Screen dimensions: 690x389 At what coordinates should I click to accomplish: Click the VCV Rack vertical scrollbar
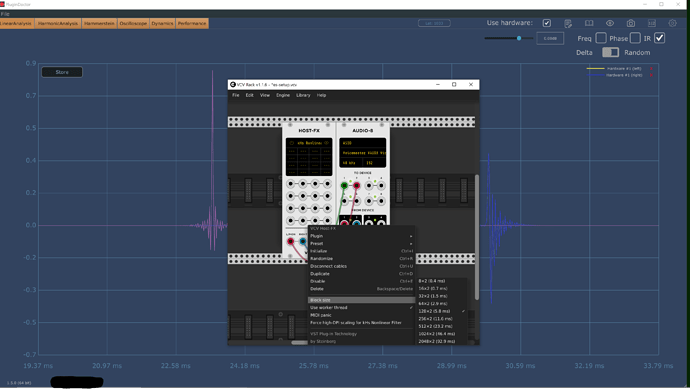[x=477, y=237]
